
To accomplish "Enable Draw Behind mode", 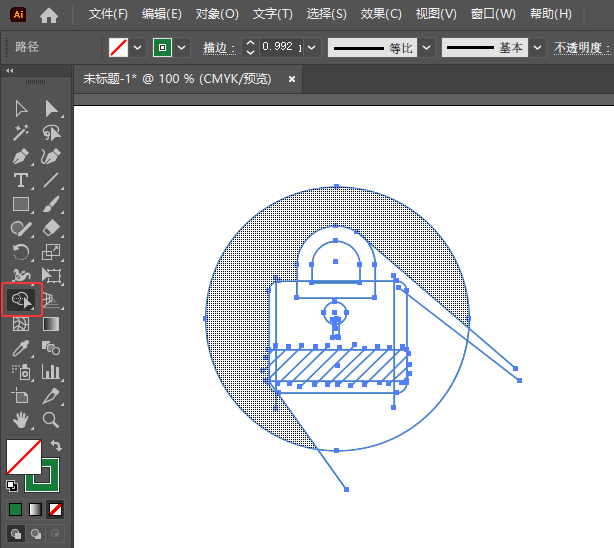I will click(x=36, y=534).
